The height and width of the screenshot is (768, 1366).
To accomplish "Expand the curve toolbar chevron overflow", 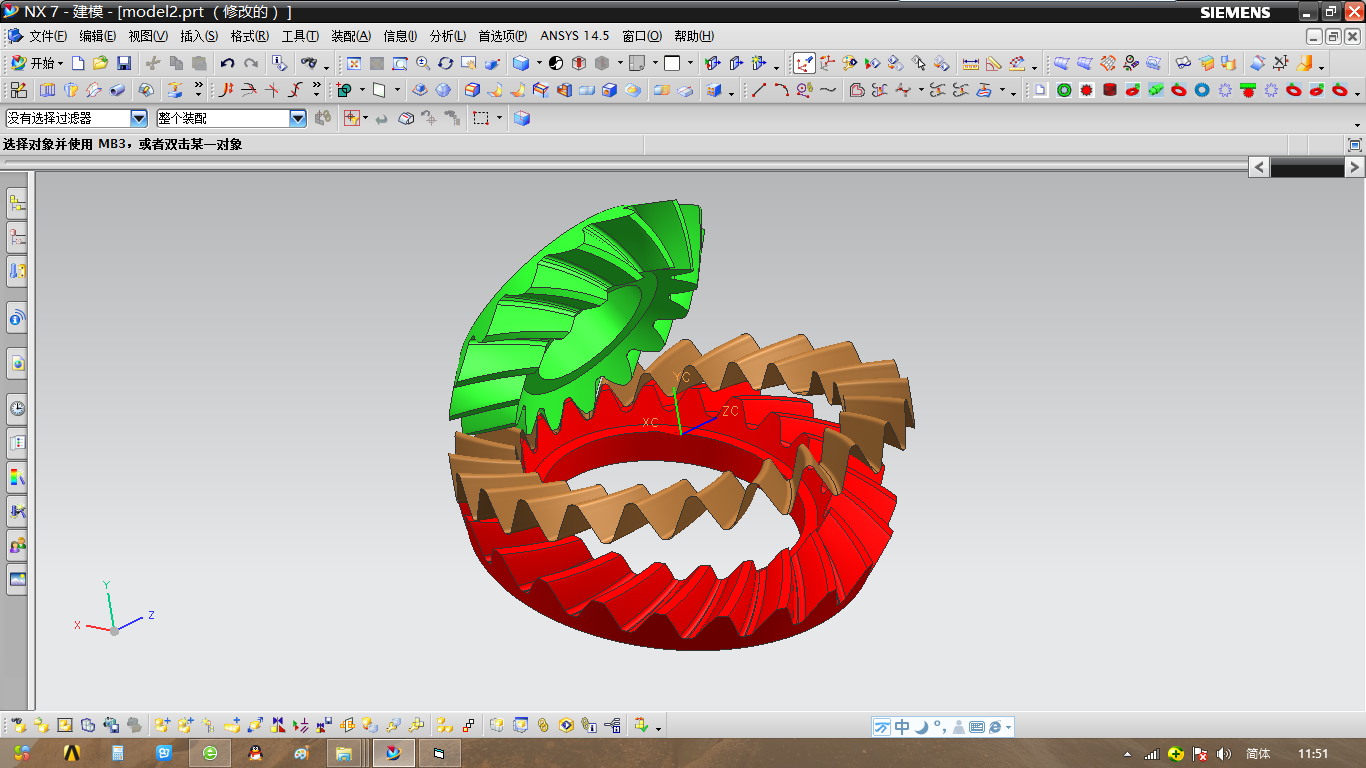I will (x=316, y=88).
